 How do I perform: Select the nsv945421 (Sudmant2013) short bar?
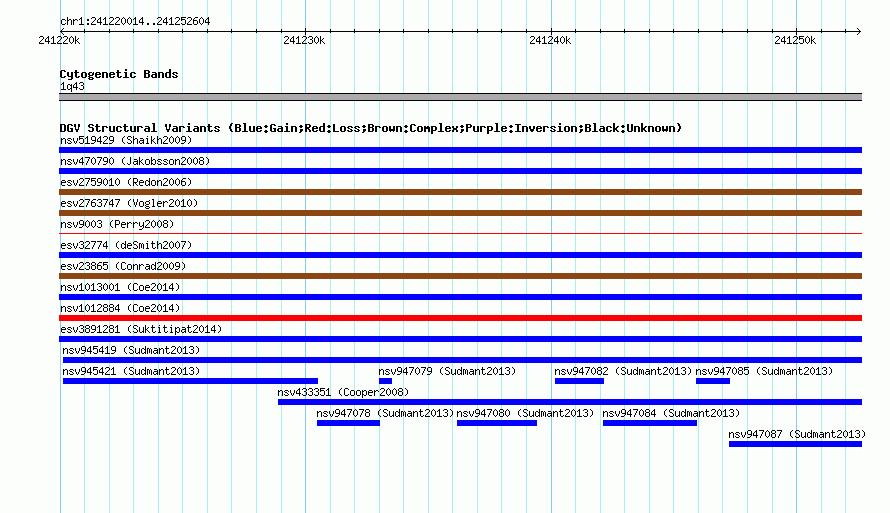(190, 381)
